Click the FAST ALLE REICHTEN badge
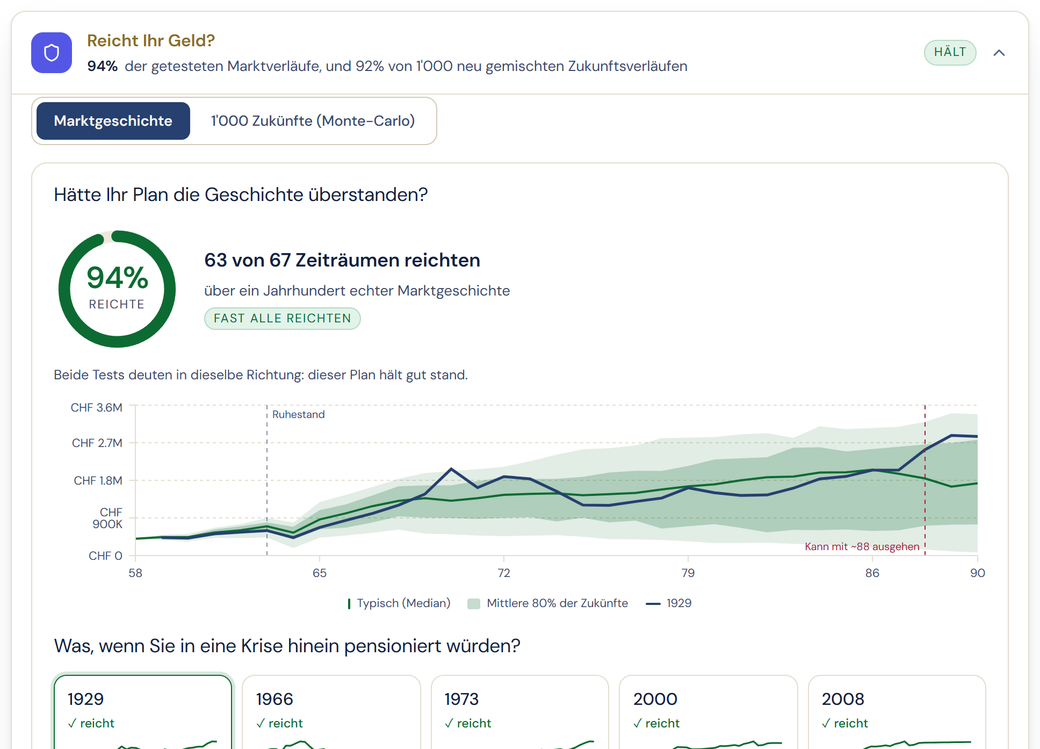The image size is (1040, 749). coord(282,318)
